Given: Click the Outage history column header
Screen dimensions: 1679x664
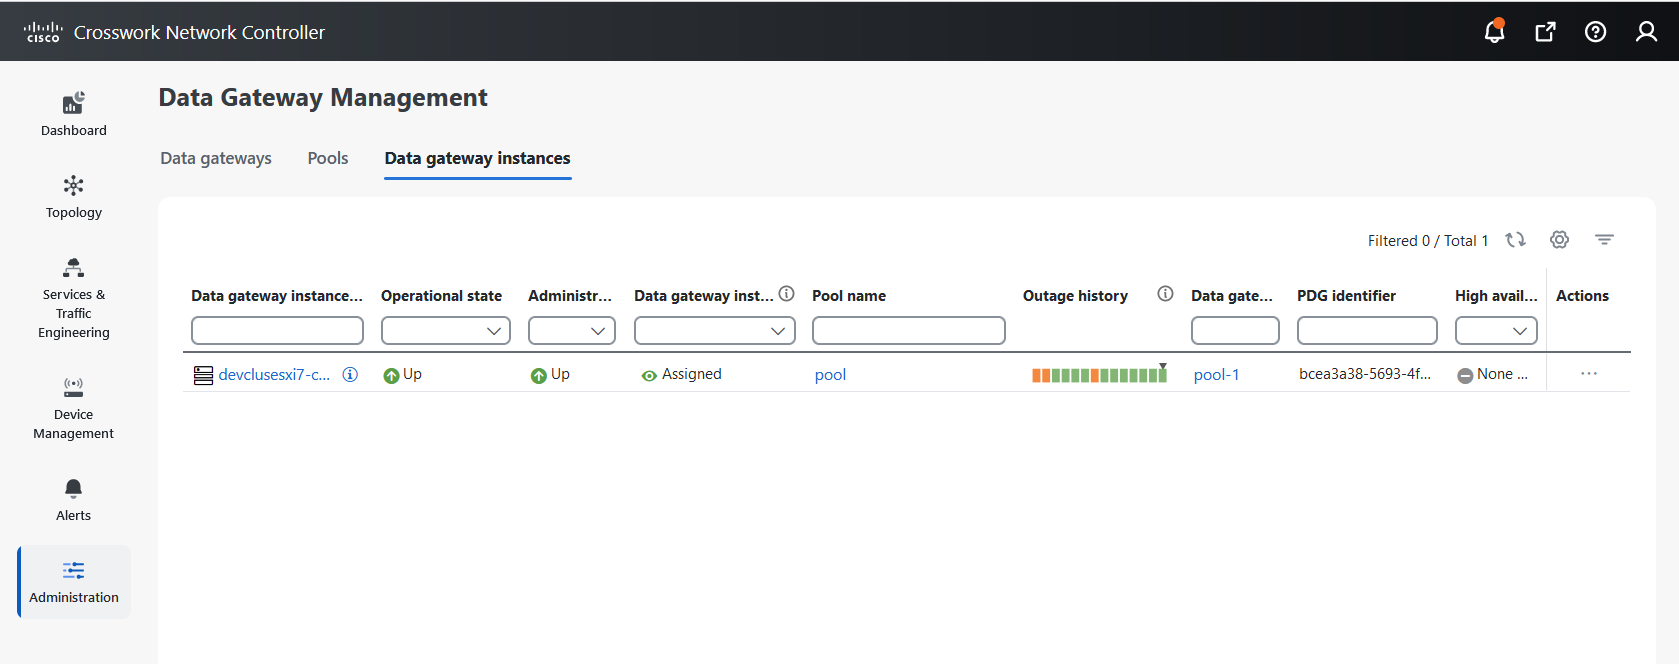Looking at the screenshot, I should point(1075,296).
